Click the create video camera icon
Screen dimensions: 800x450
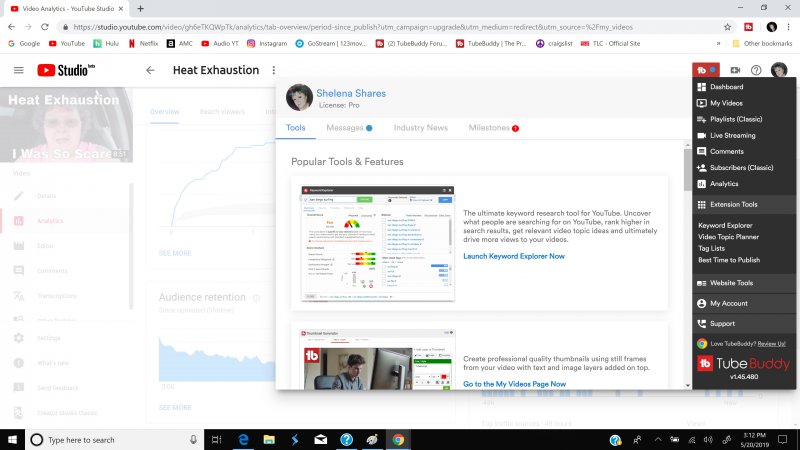pyautogui.click(x=735, y=70)
